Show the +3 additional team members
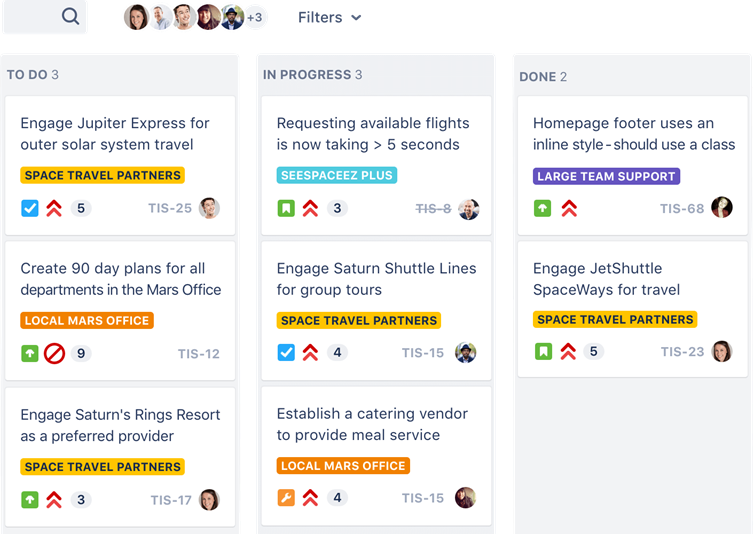Image resolution: width=754 pixels, height=534 pixels. (255, 17)
